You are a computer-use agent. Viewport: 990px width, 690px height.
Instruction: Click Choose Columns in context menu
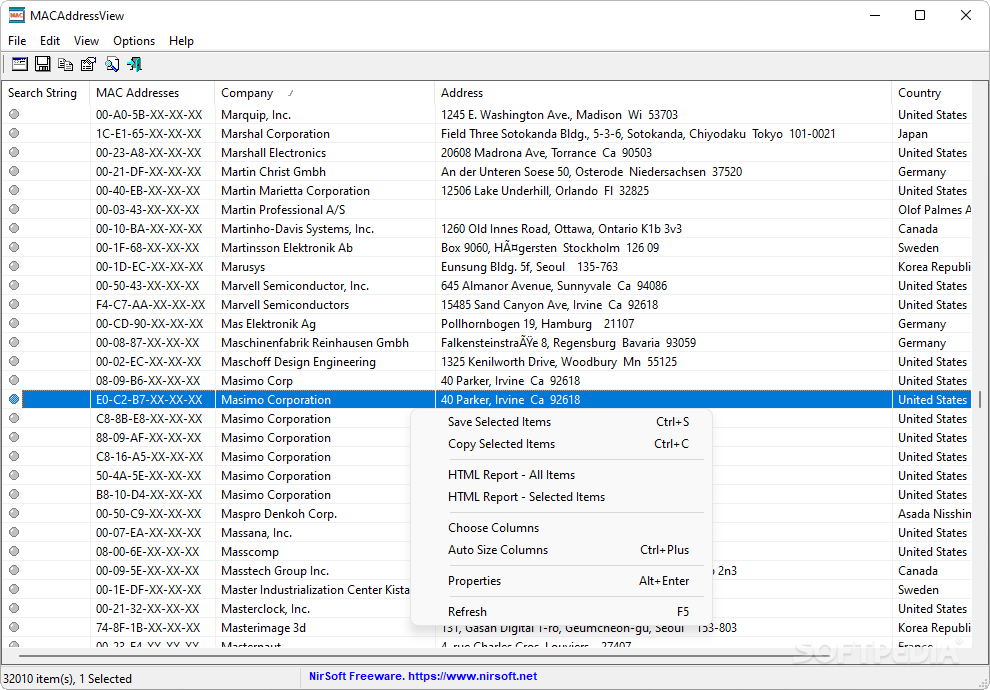click(561, 528)
